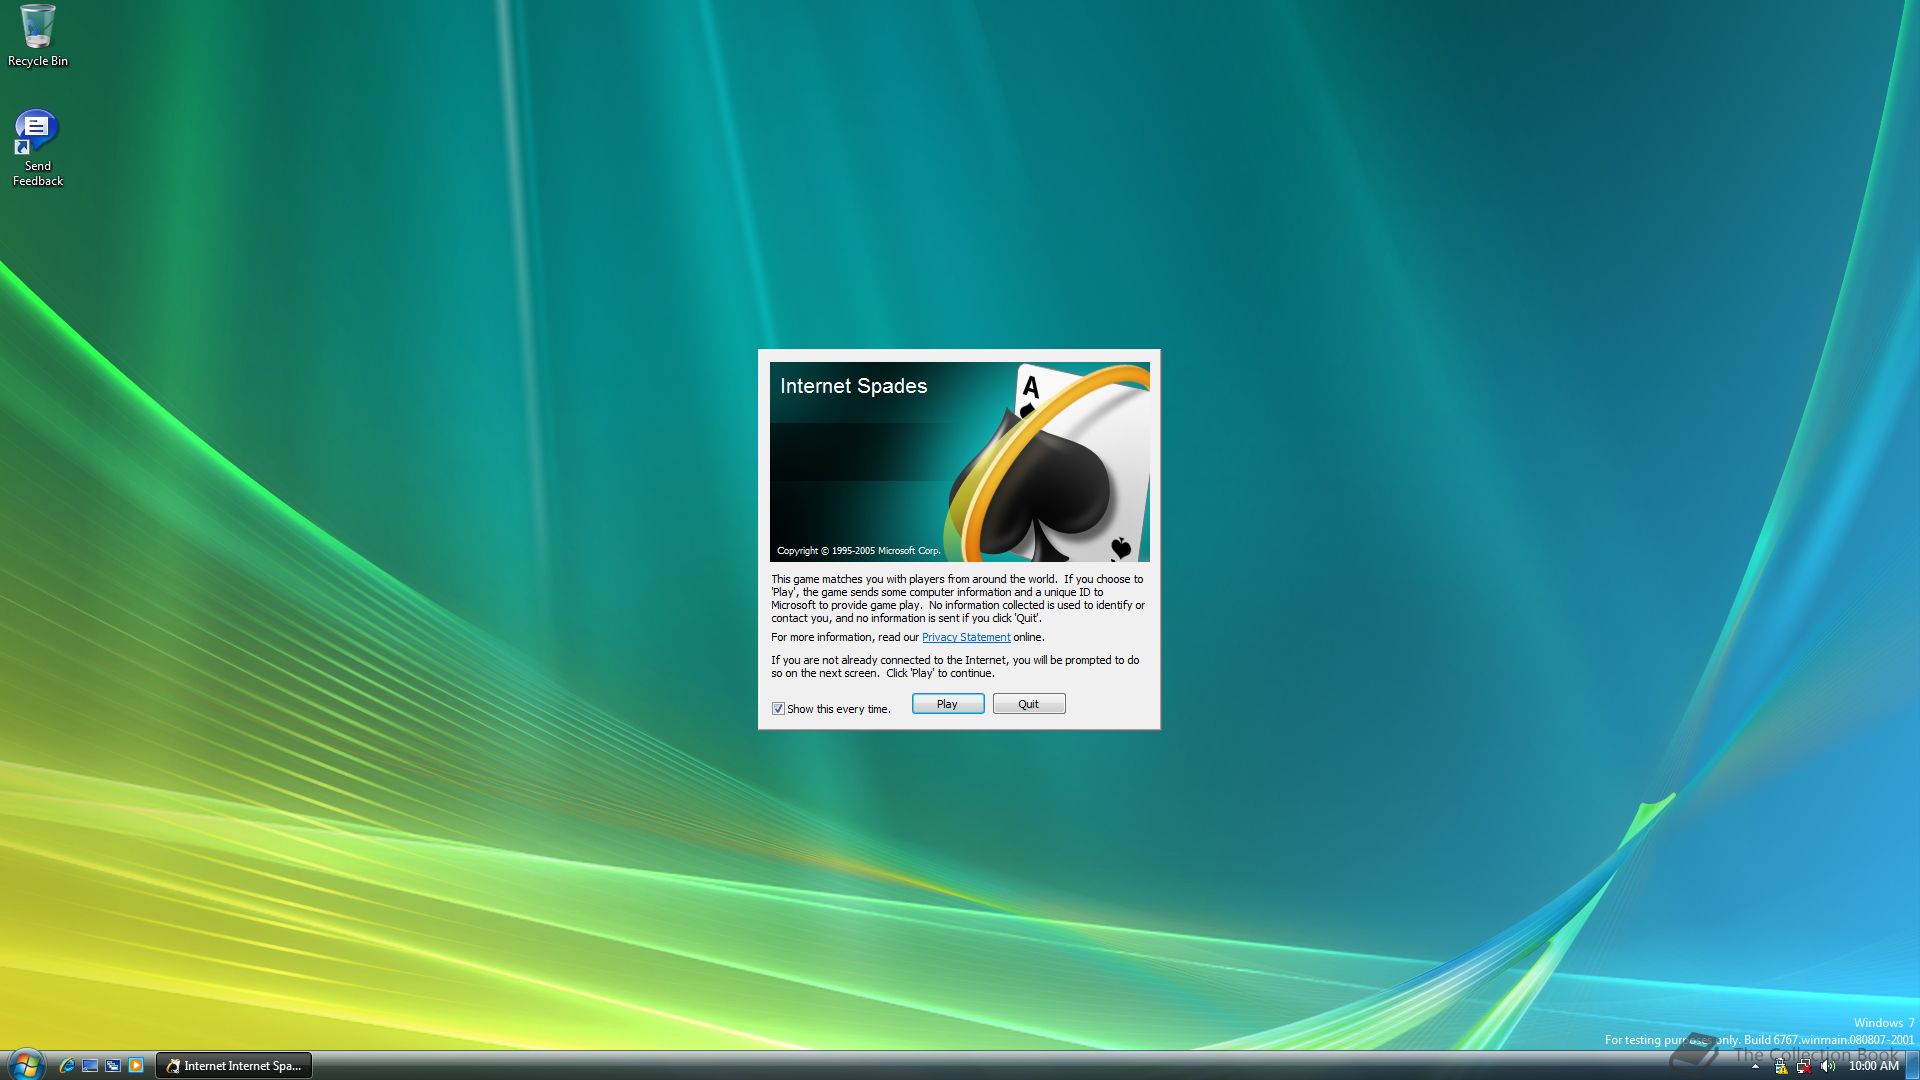The image size is (1920, 1080).
Task: Click the 'Copyright © 1995-2005 Microsoft Corp.' text
Action: [x=858, y=551]
